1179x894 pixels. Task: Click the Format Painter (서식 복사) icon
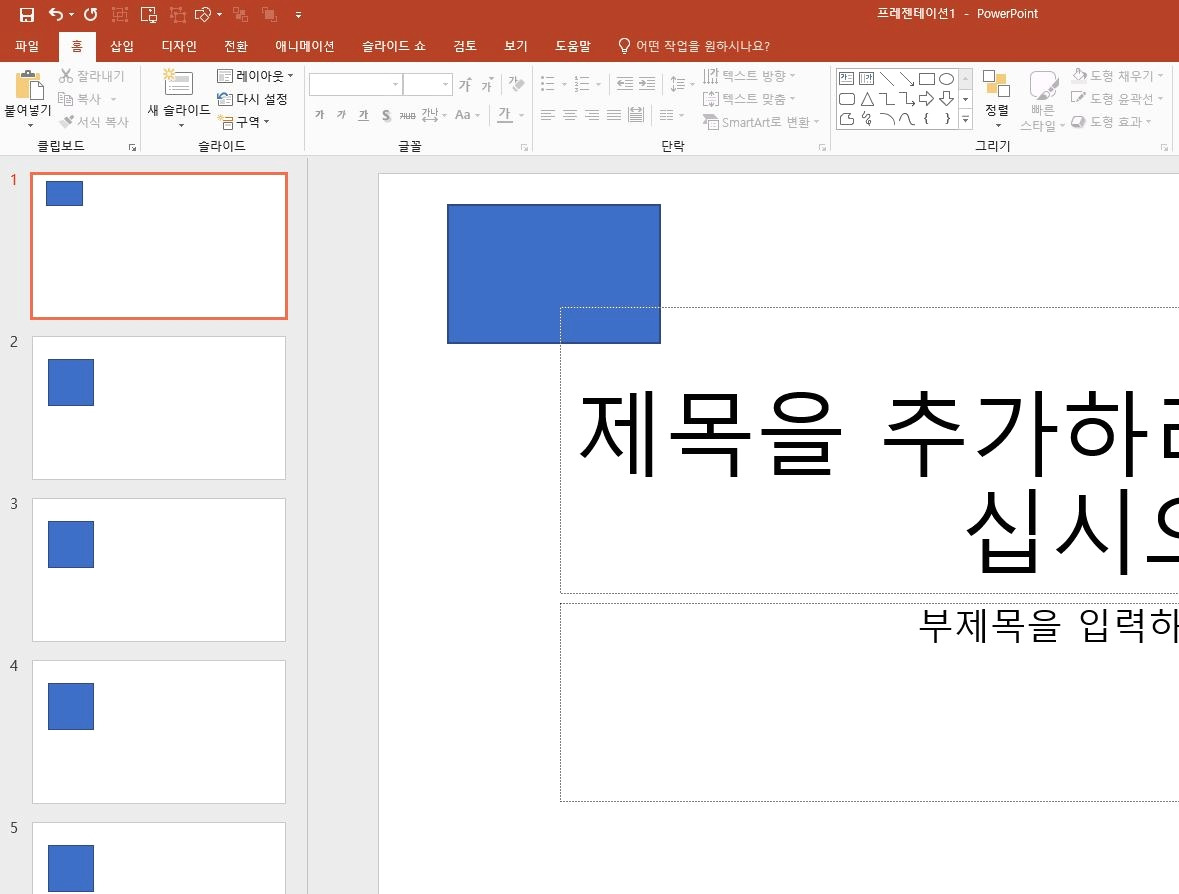pos(67,121)
